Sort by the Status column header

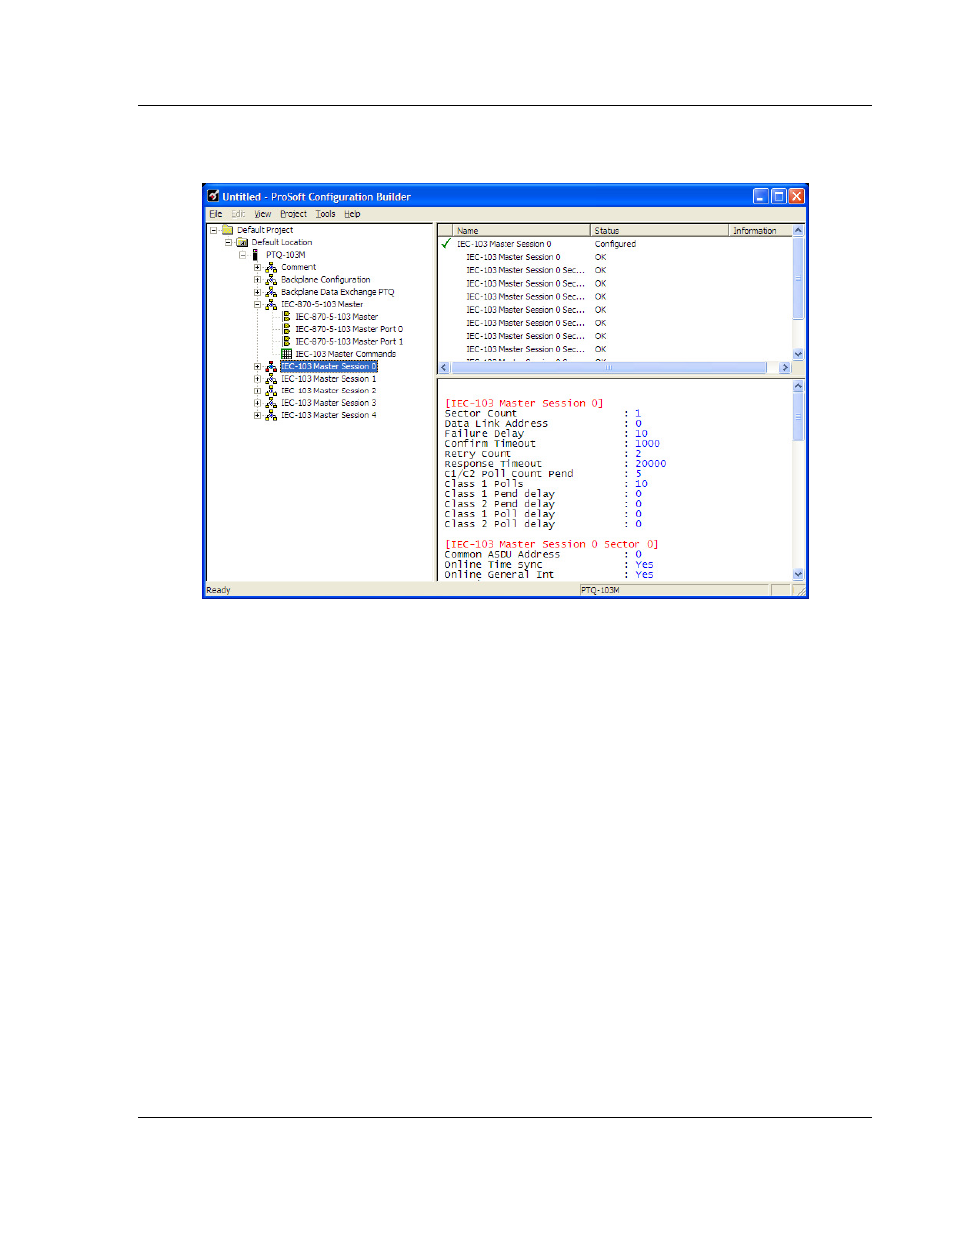coord(659,231)
